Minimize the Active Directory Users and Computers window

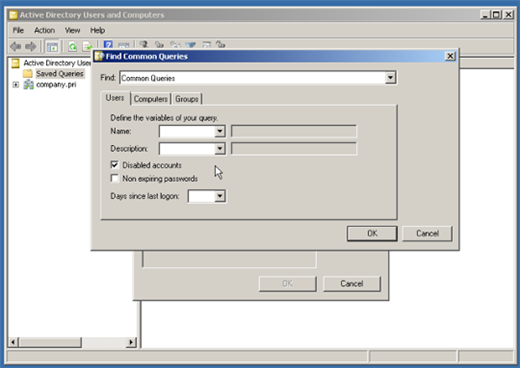(485, 15)
